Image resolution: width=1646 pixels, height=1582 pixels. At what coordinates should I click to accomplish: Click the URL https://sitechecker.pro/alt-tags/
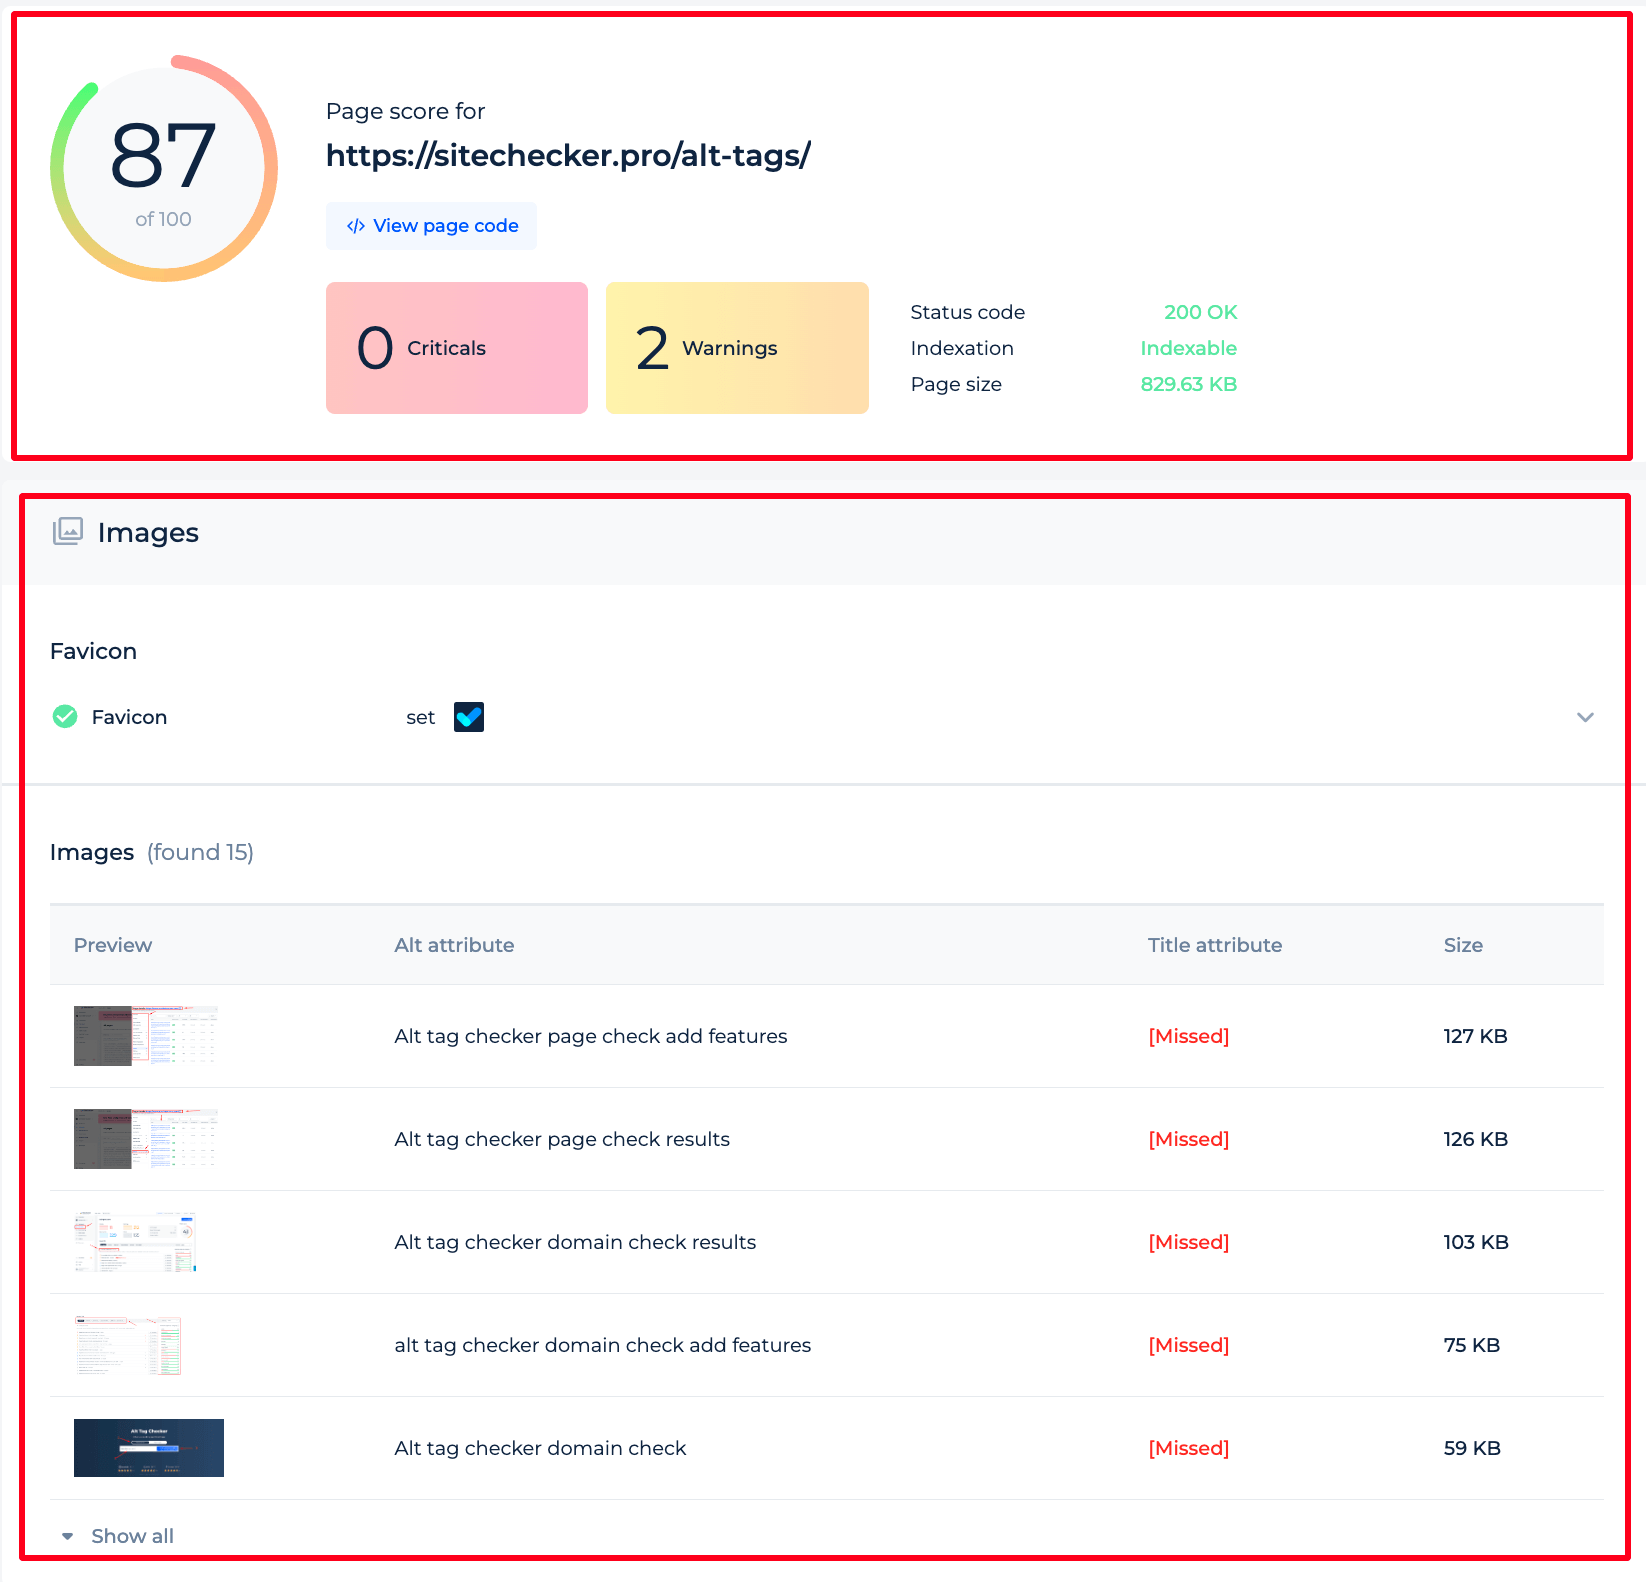pos(568,155)
